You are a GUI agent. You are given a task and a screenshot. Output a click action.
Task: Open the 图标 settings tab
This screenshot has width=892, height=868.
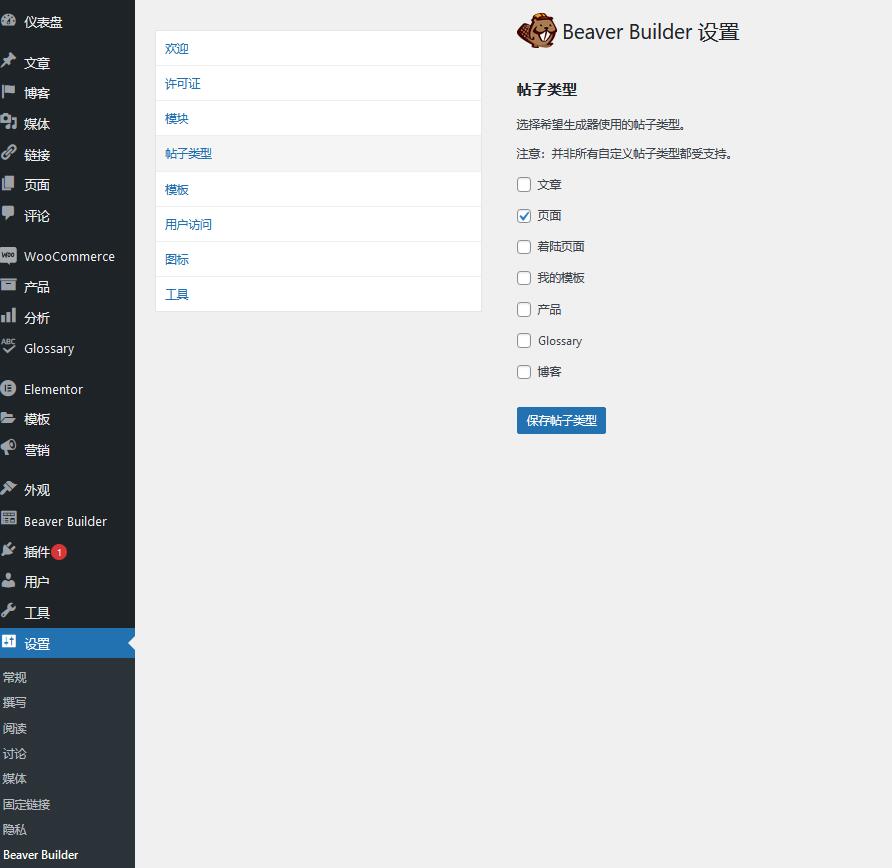[318, 259]
